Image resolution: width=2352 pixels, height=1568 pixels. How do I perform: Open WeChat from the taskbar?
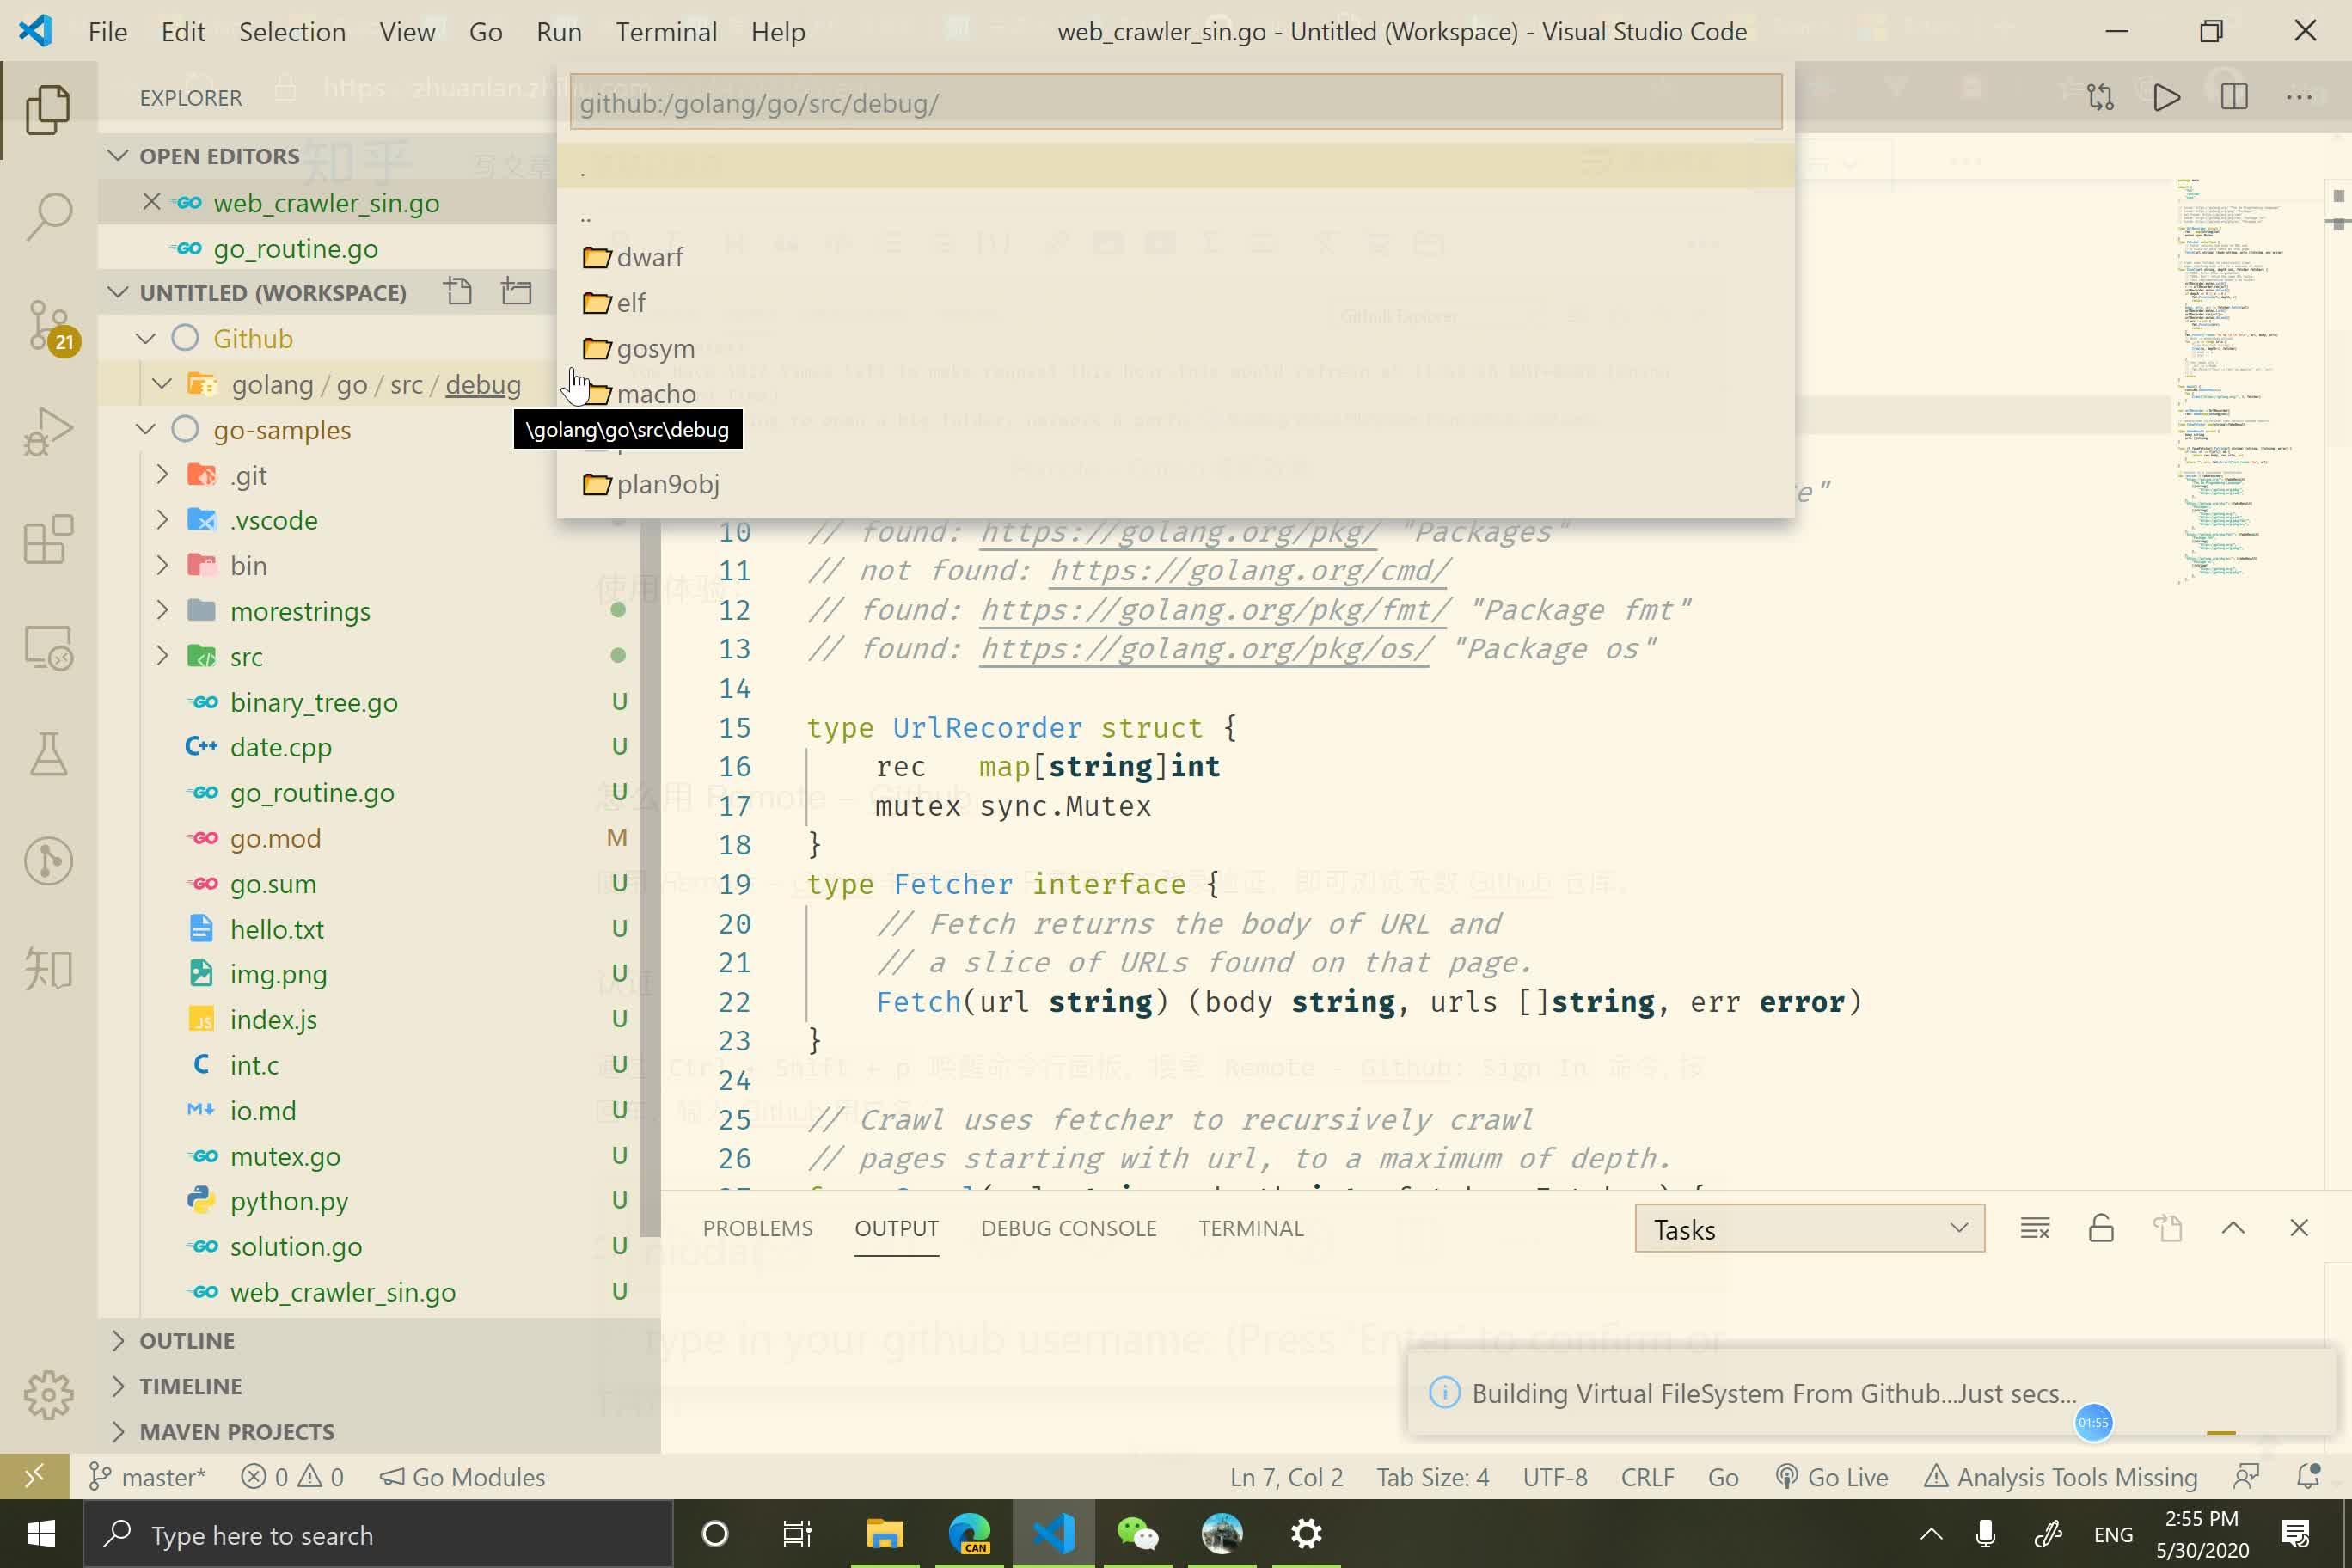[1137, 1533]
